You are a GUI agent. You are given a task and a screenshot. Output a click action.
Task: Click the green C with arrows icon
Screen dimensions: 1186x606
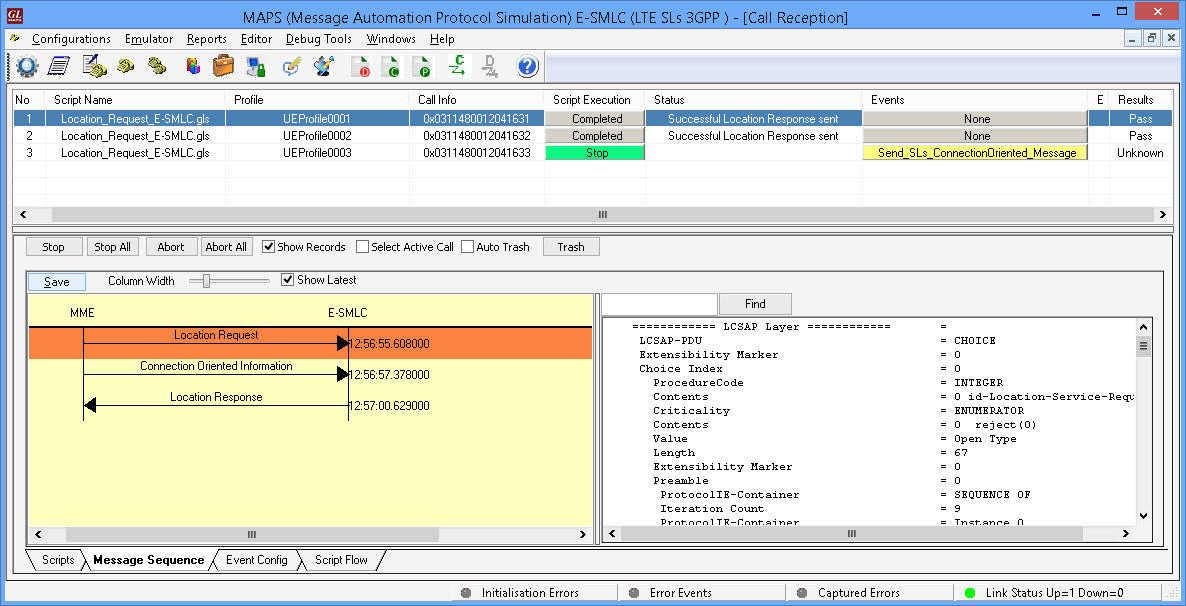point(458,66)
